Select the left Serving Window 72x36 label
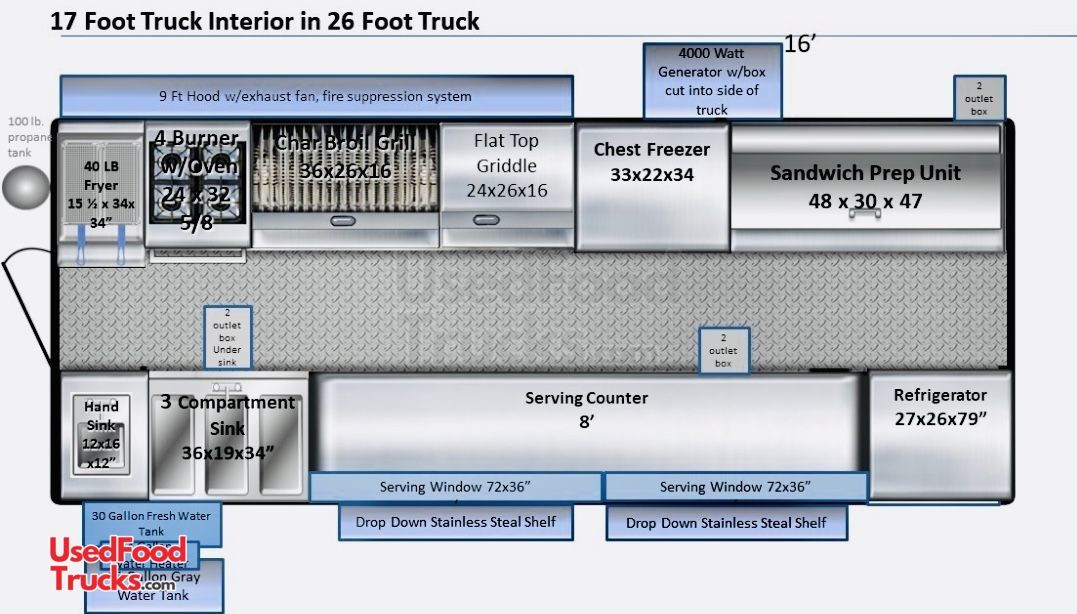The height and width of the screenshot is (614, 1077). click(x=455, y=487)
